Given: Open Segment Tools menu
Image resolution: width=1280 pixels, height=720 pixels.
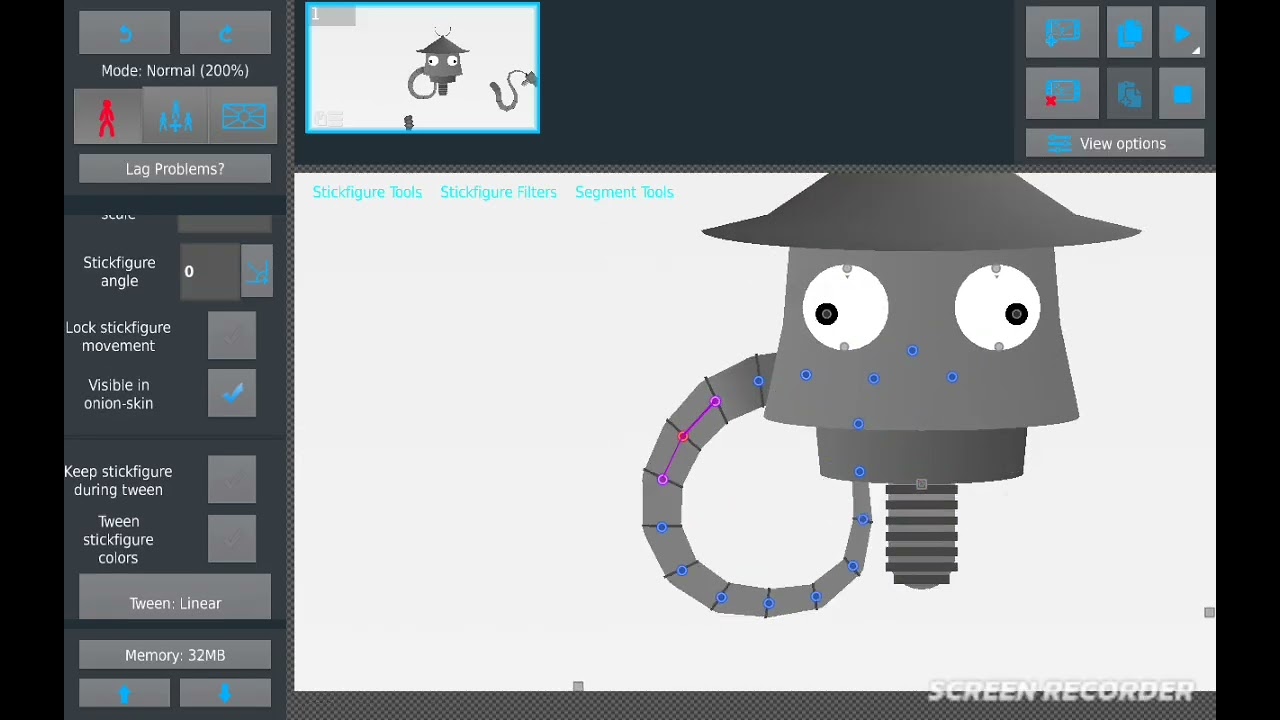Looking at the screenshot, I should [x=624, y=192].
